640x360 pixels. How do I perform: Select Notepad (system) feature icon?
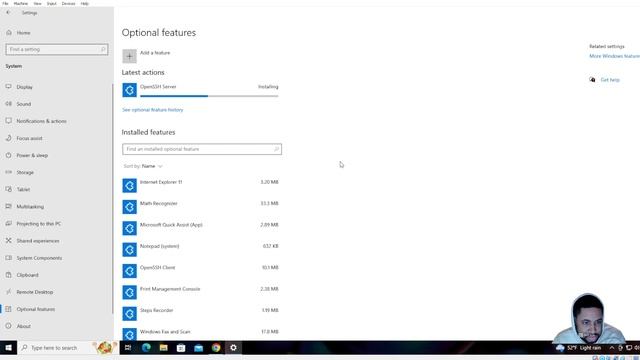coord(129,250)
